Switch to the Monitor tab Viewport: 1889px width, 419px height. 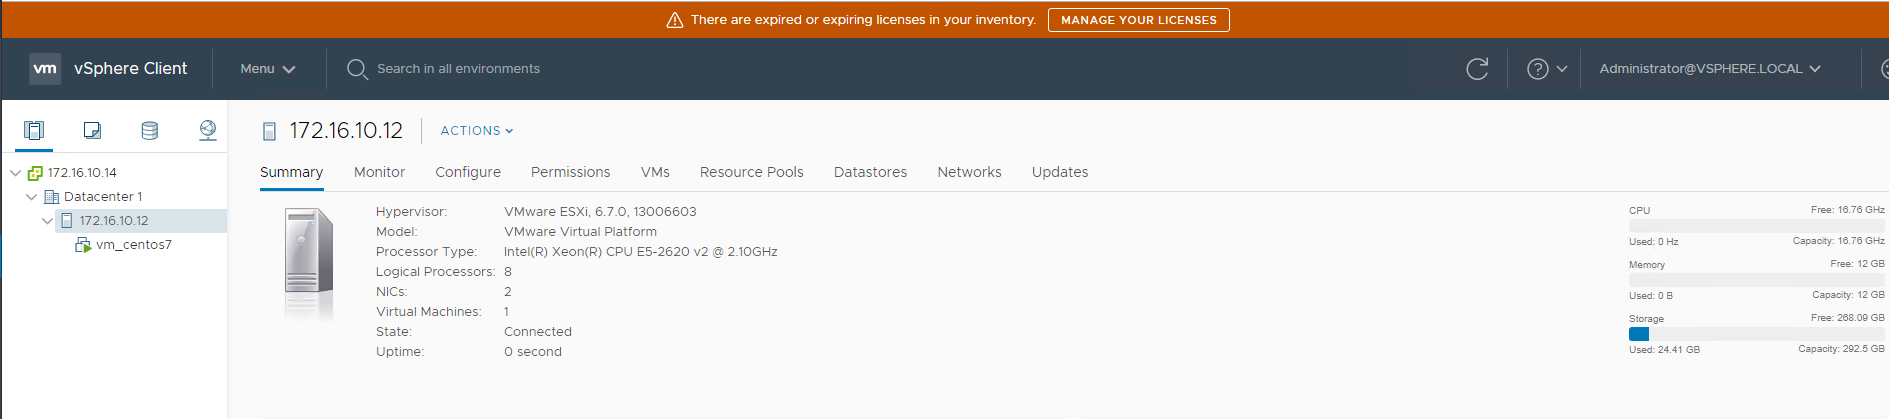[x=379, y=172]
